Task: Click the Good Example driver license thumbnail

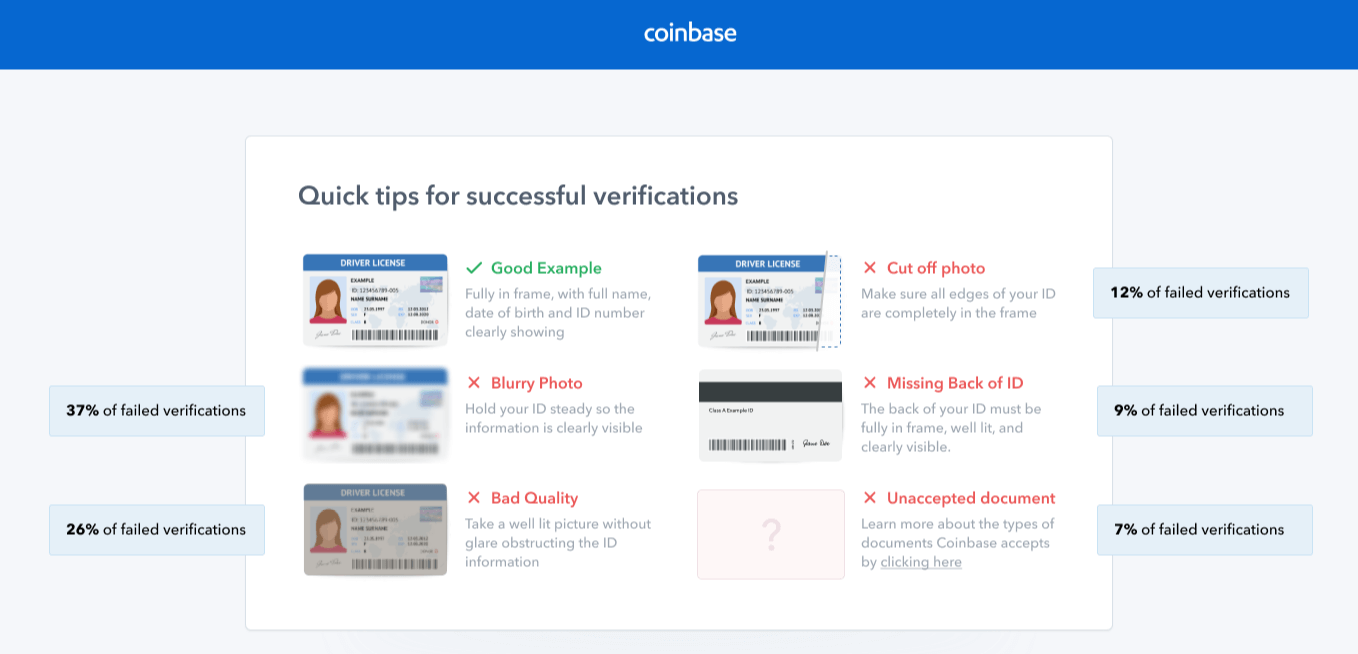Action: click(375, 300)
